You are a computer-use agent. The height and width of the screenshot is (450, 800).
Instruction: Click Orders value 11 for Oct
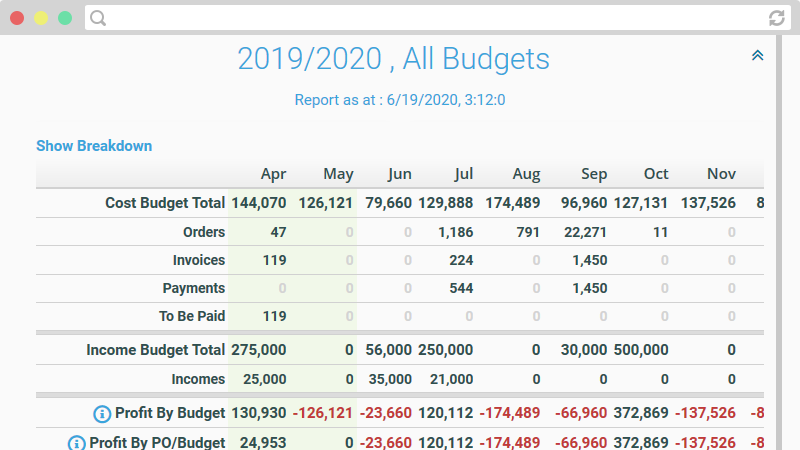pos(660,232)
